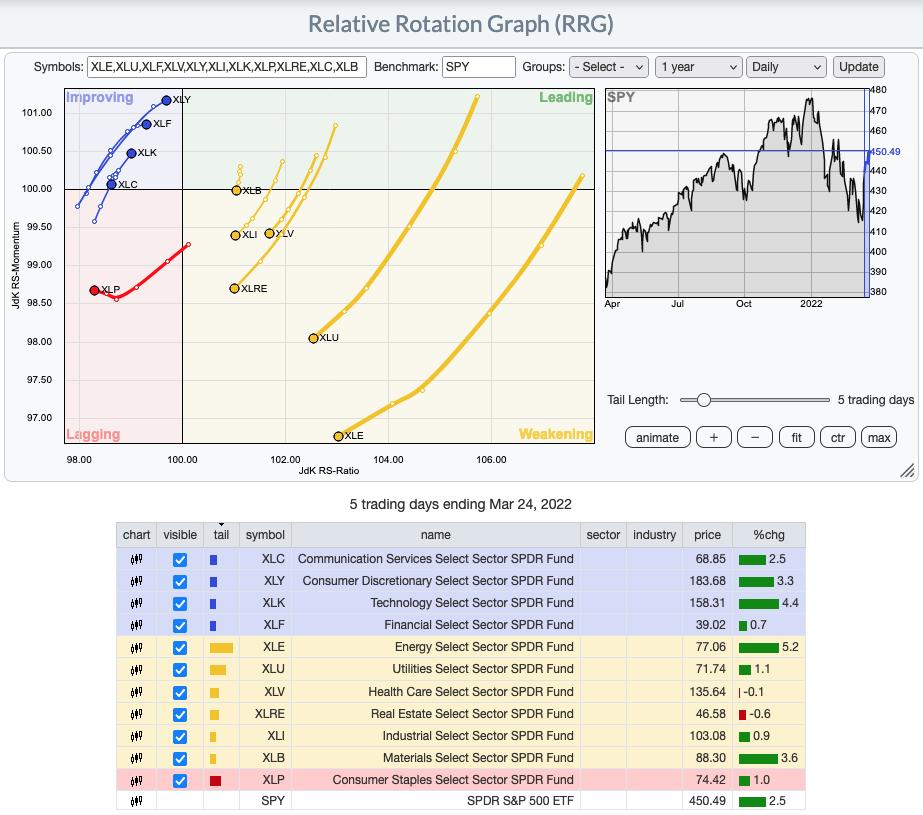Open the Groups select dropdown
This screenshot has height=815, width=923.
tap(609, 67)
